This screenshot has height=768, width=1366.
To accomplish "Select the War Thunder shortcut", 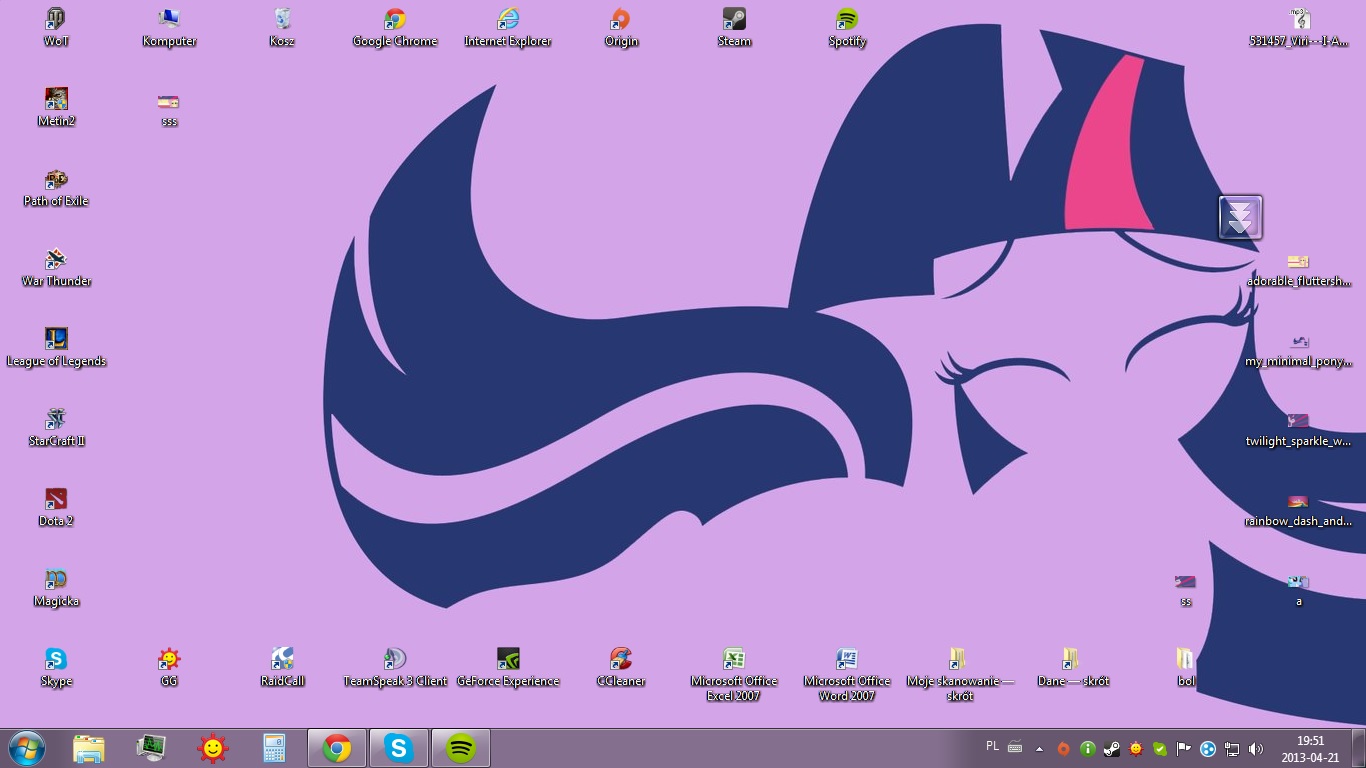I will (56, 267).
